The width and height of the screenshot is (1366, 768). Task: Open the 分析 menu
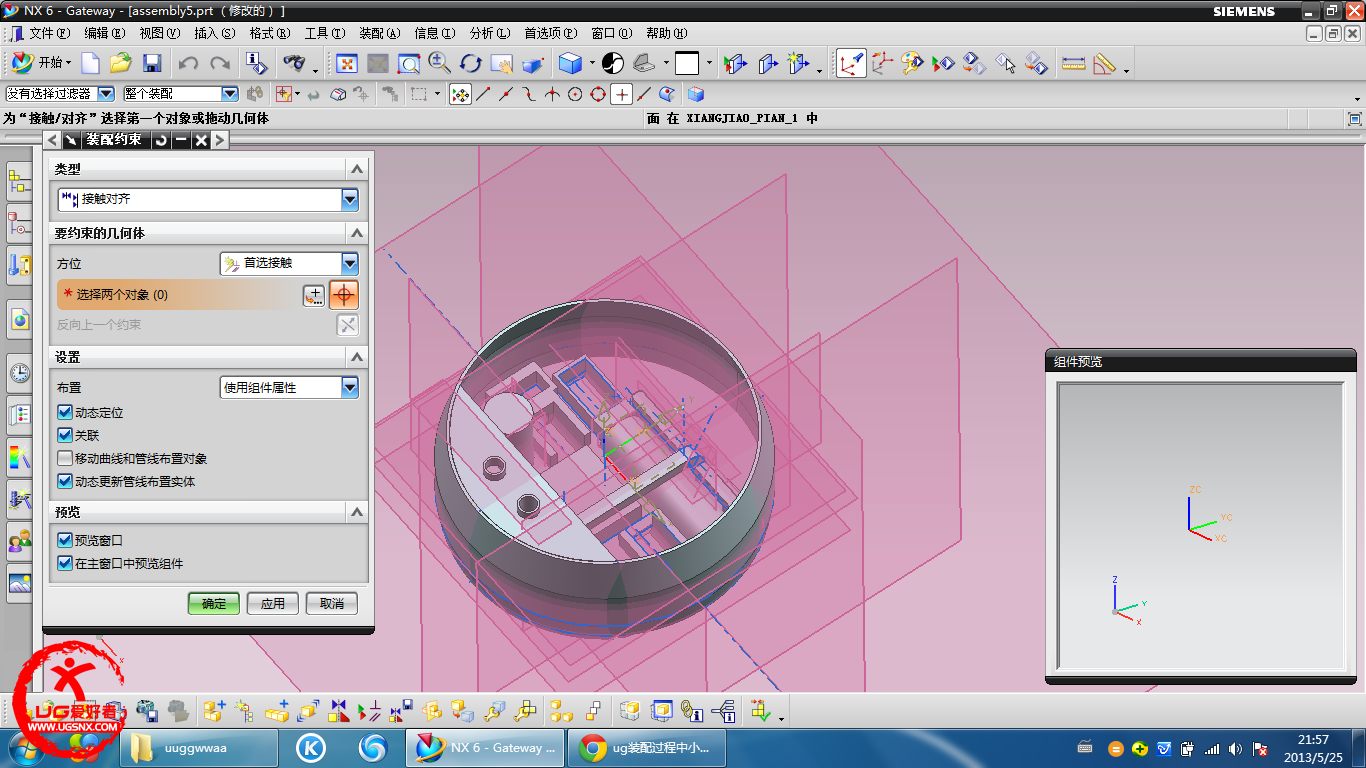pos(489,33)
